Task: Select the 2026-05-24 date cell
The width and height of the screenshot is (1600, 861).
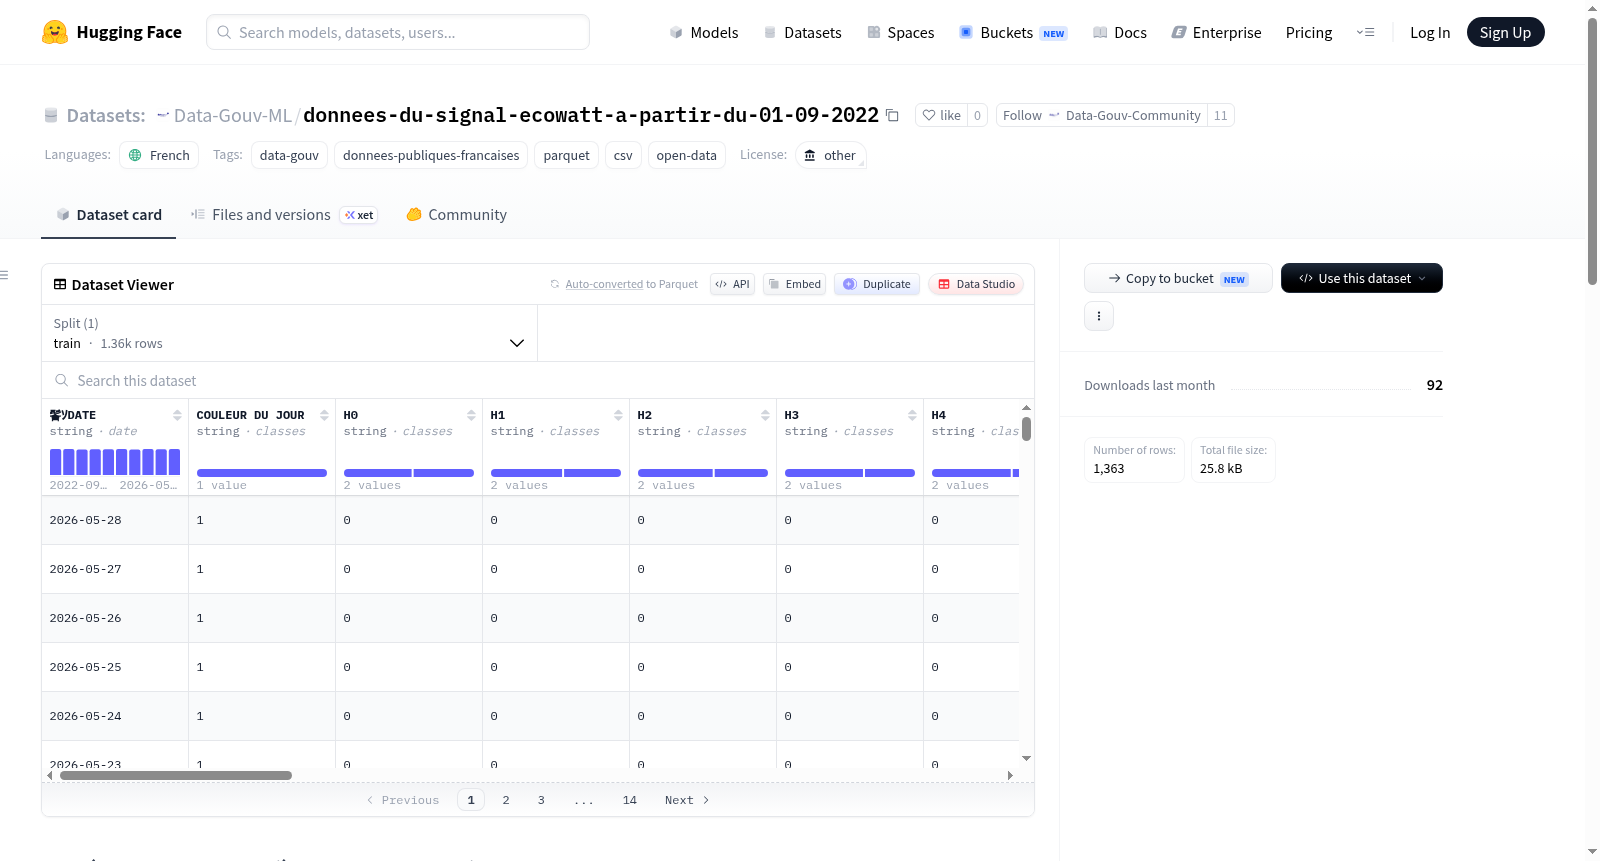Action: pos(115,716)
